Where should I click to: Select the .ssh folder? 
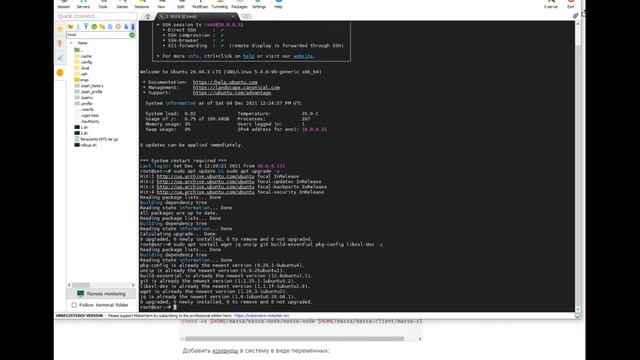click(x=81, y=74)
